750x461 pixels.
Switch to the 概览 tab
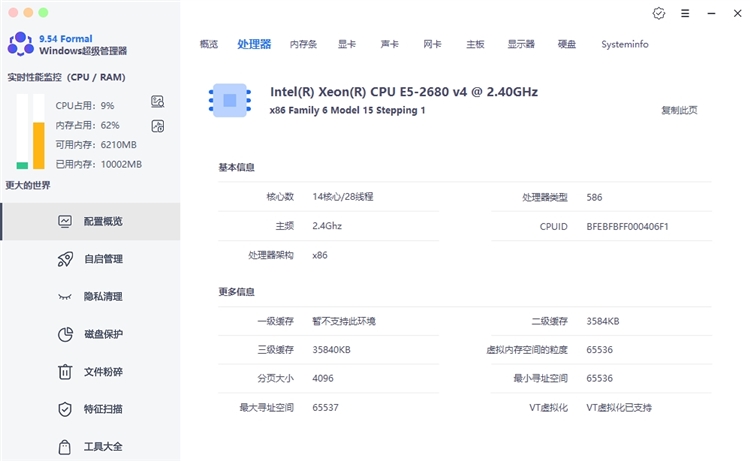pyautogui.click(x=209, y=44)
